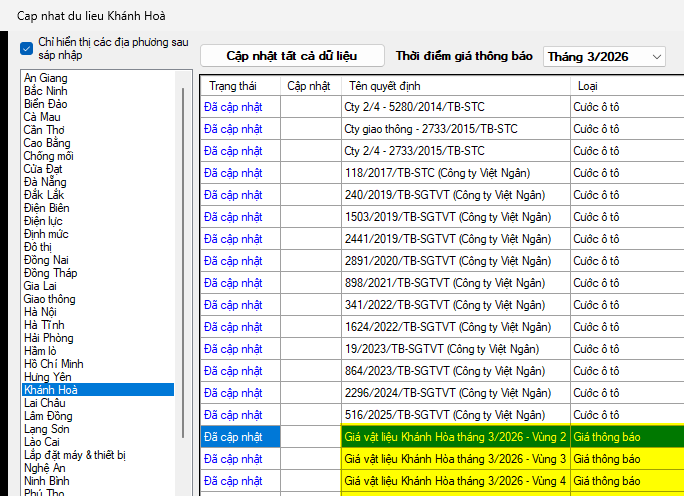684x496 pixels.
Task: Select the 'Giá vật liệu Khánh Hòa tháng 3/2026 - Vùng 2' row
Action: click(x=455, y=437)
